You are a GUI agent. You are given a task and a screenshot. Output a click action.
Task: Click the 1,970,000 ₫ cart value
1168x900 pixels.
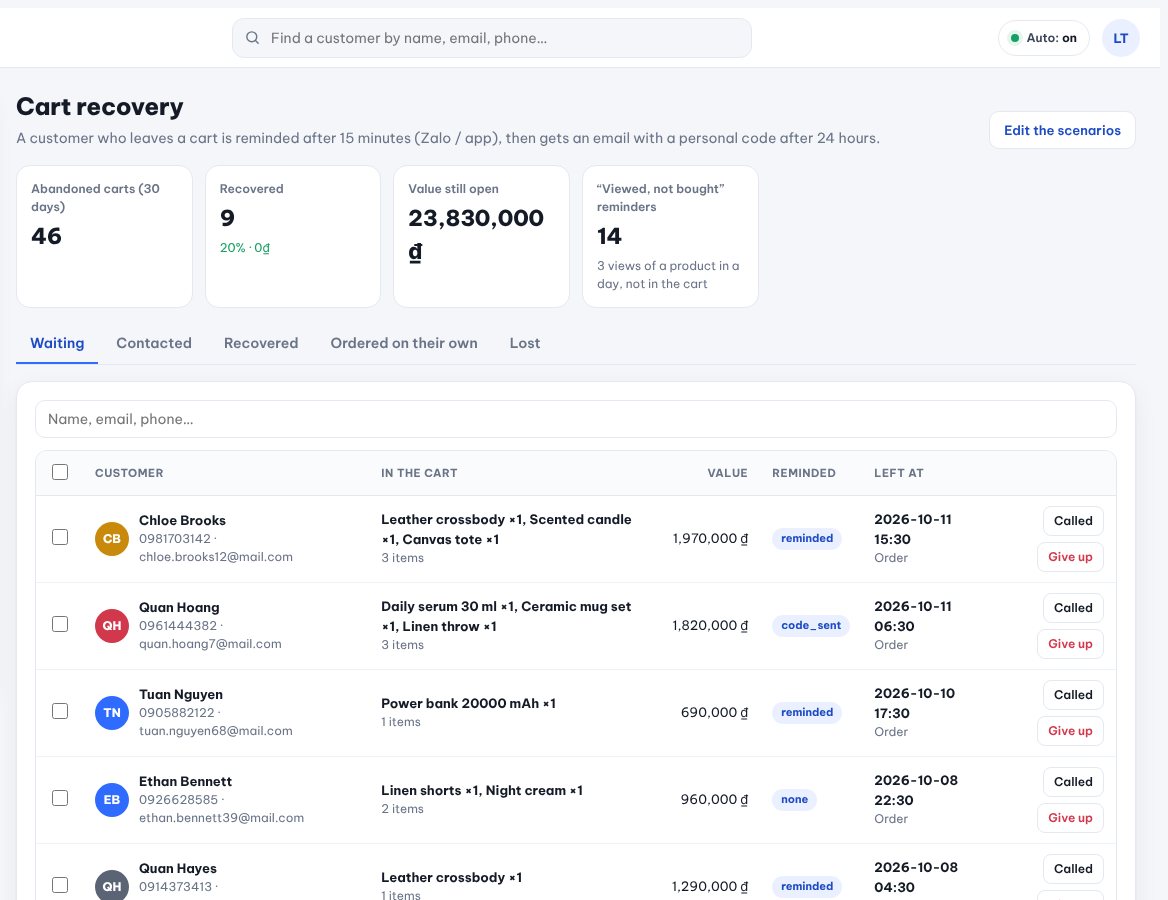710,539
